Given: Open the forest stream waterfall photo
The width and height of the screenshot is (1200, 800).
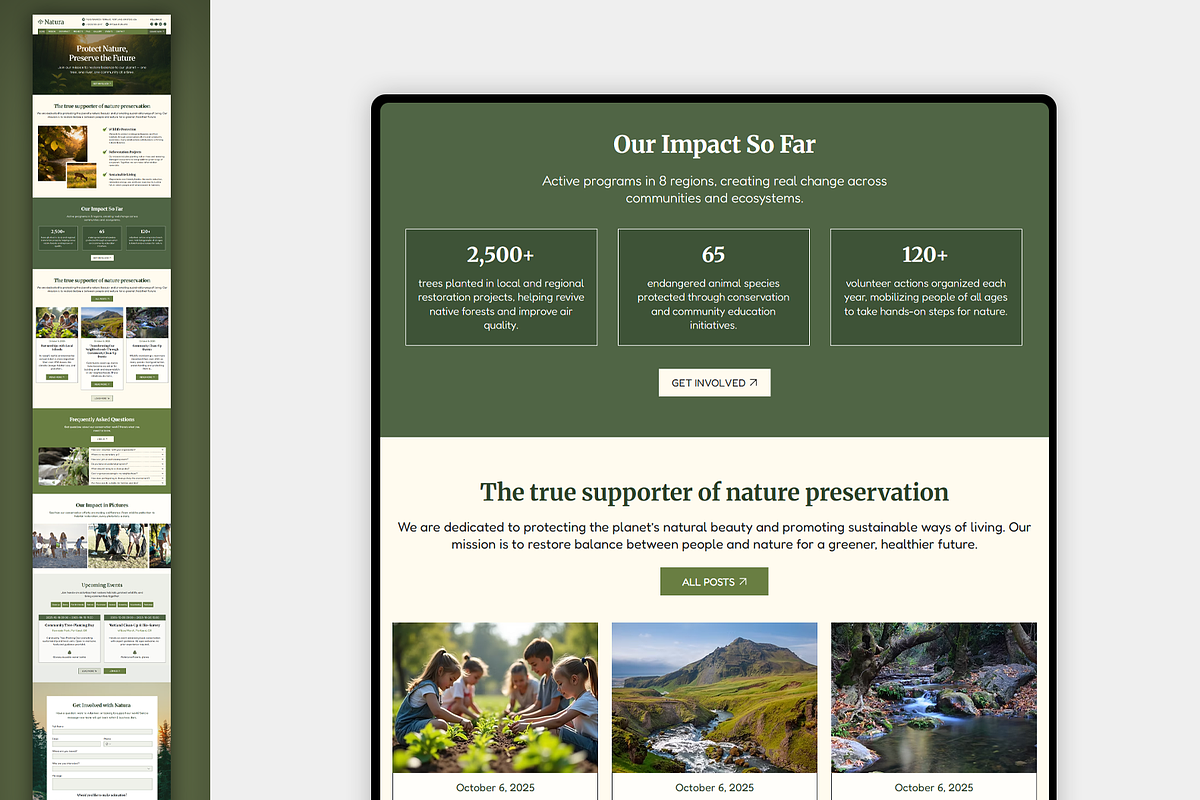Looking at the screenshot, I should pyautogui.click(x=934, y=698).
